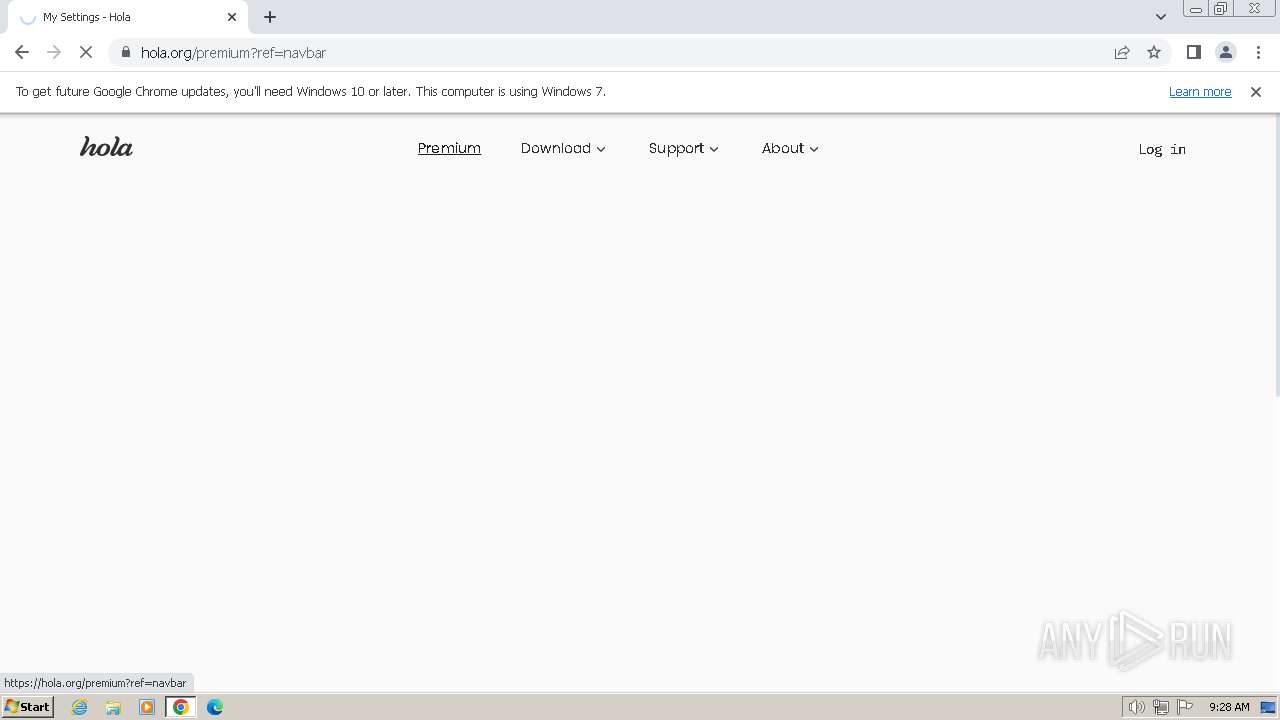The height and width of the screenshot is (720, 1280).
Task: Launch Microsoft Edge from the taskbar
Action: point(214,707)
